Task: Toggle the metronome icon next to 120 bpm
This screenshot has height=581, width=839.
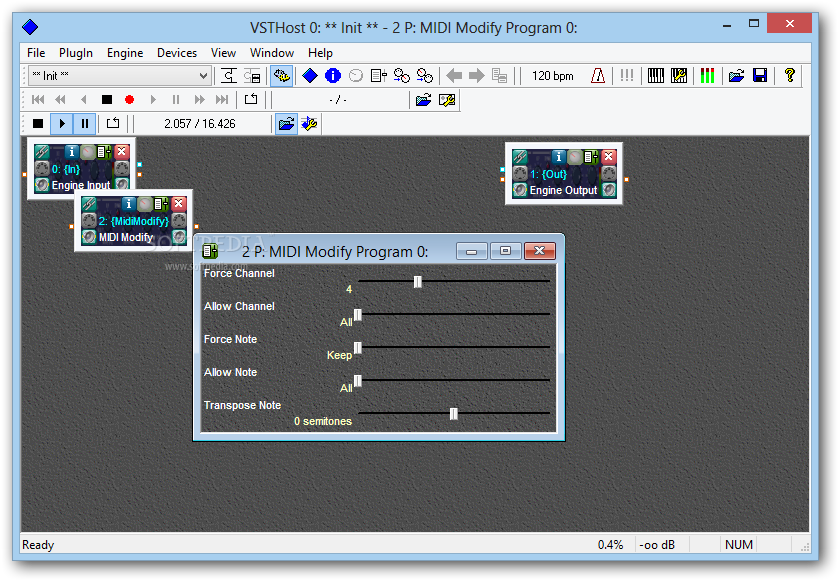Action: coord(598,76)
